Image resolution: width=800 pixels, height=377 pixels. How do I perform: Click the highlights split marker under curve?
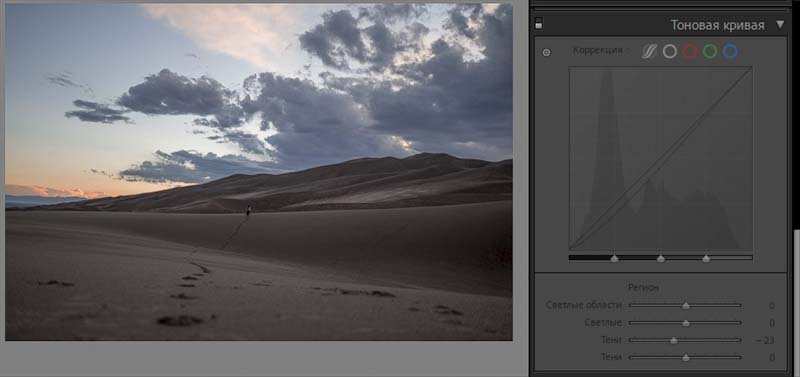[x=706, y=259]
